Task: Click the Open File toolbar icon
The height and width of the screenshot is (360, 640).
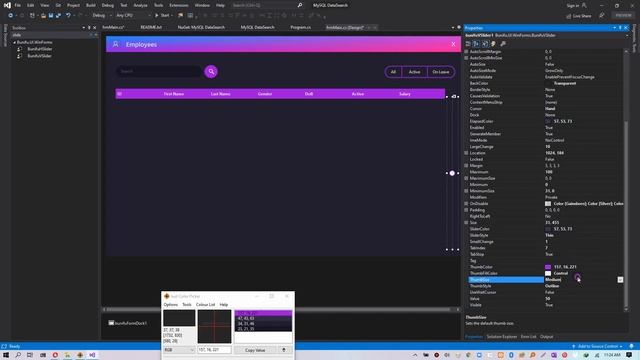Action: pos(43,16)
